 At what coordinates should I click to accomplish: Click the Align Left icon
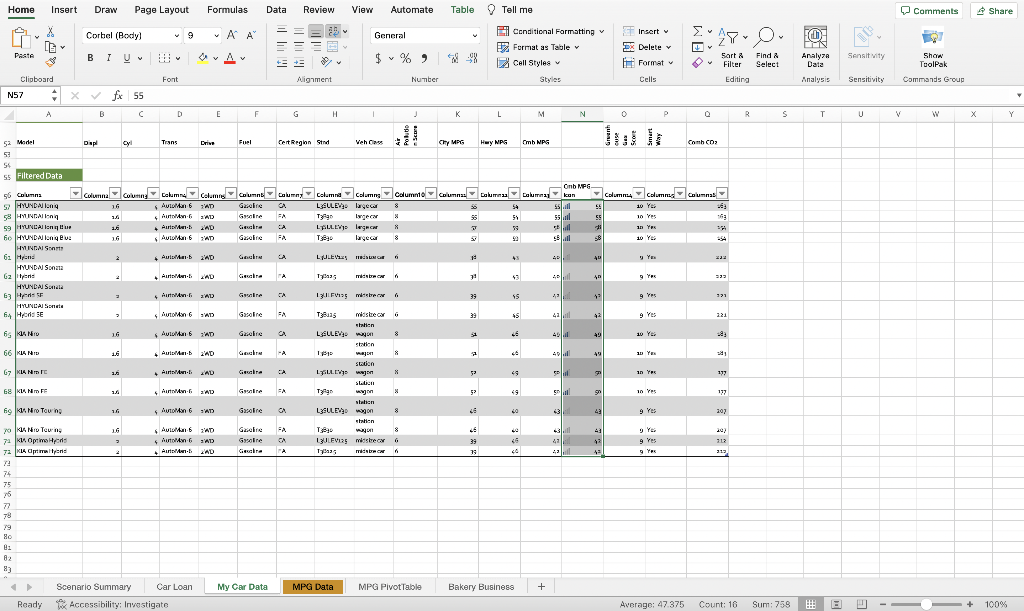pyautogui.click(x=281, y=46)
